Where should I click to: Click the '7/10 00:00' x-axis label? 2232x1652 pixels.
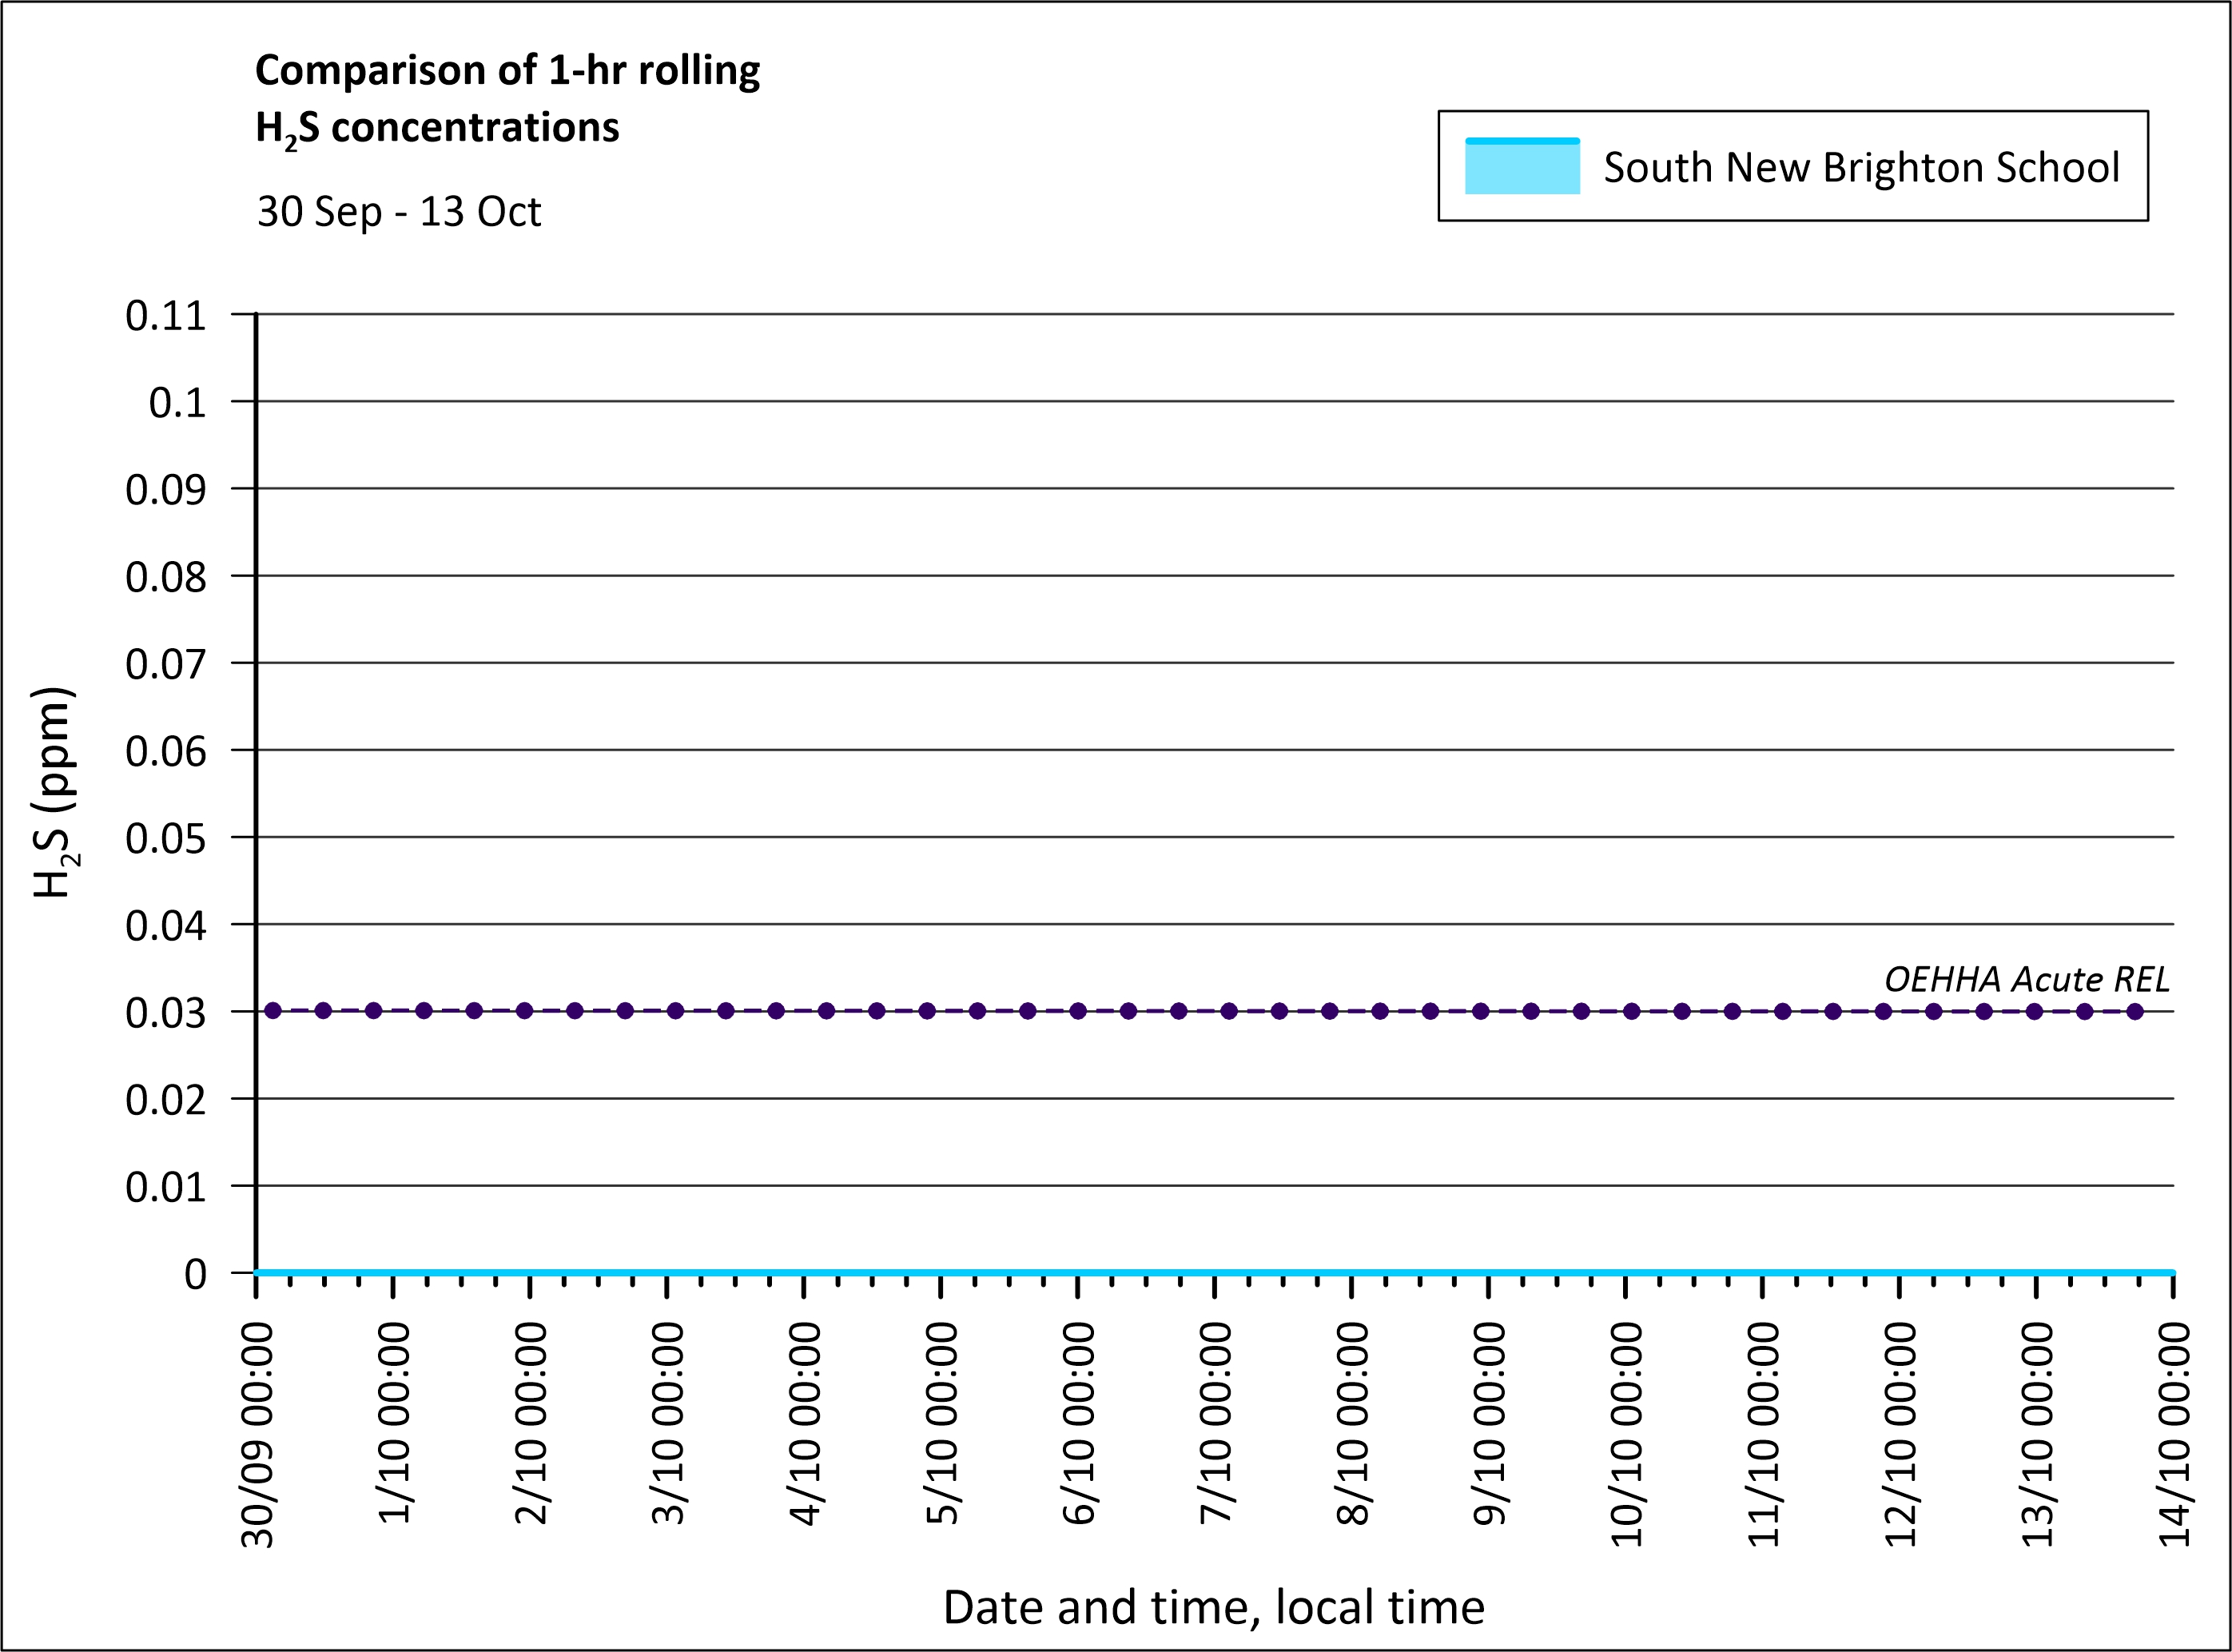1215,1423
